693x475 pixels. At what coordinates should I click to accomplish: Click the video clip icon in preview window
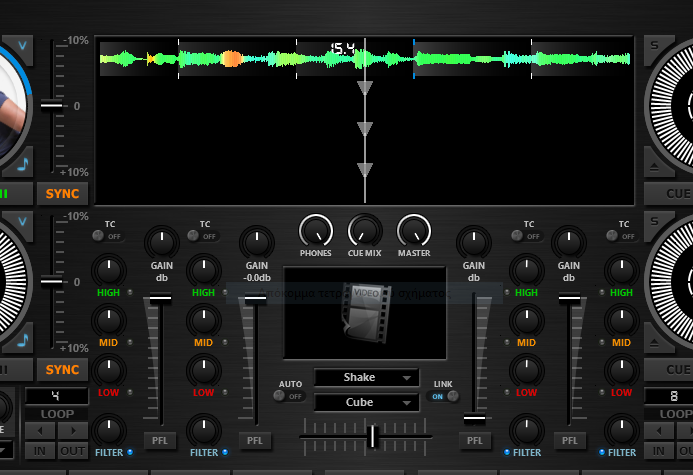pos(366,313)
